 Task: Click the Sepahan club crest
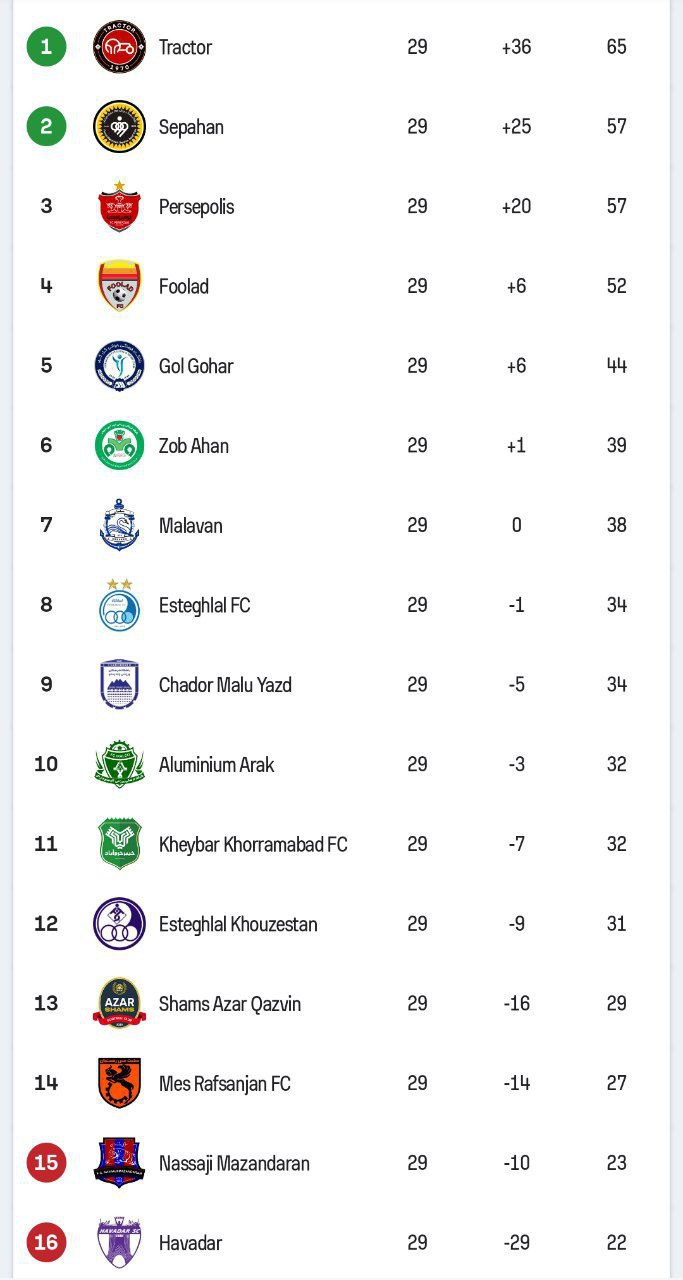click(119, 127)
